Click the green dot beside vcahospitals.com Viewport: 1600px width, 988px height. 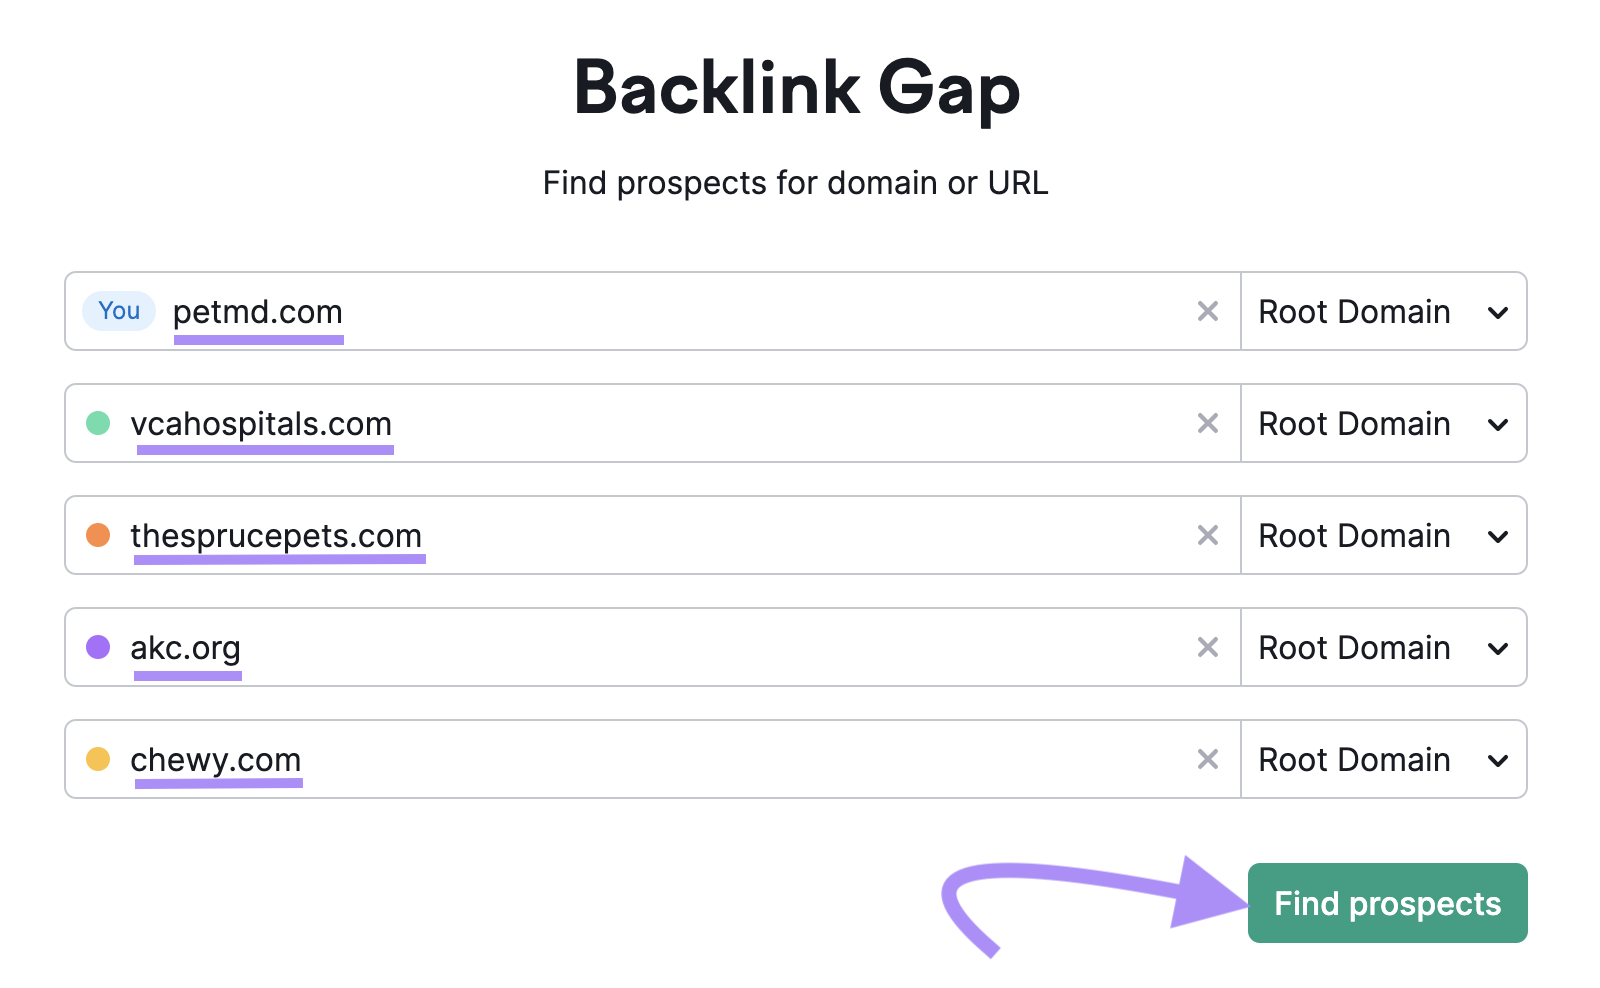pos(97,424)
